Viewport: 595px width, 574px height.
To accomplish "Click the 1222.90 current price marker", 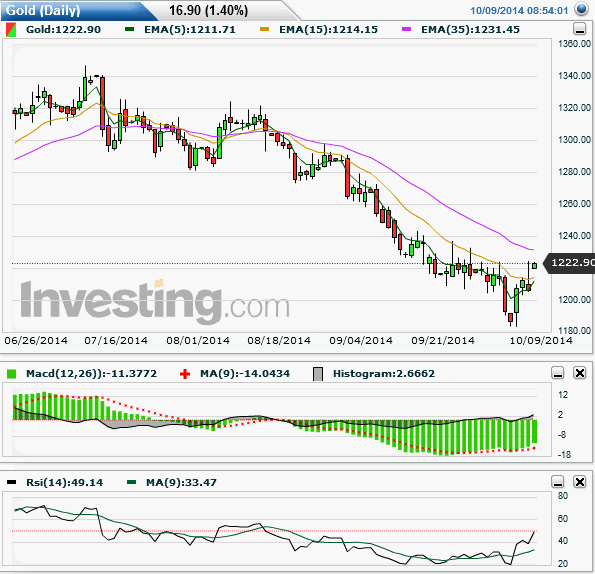I will [570, 263].
